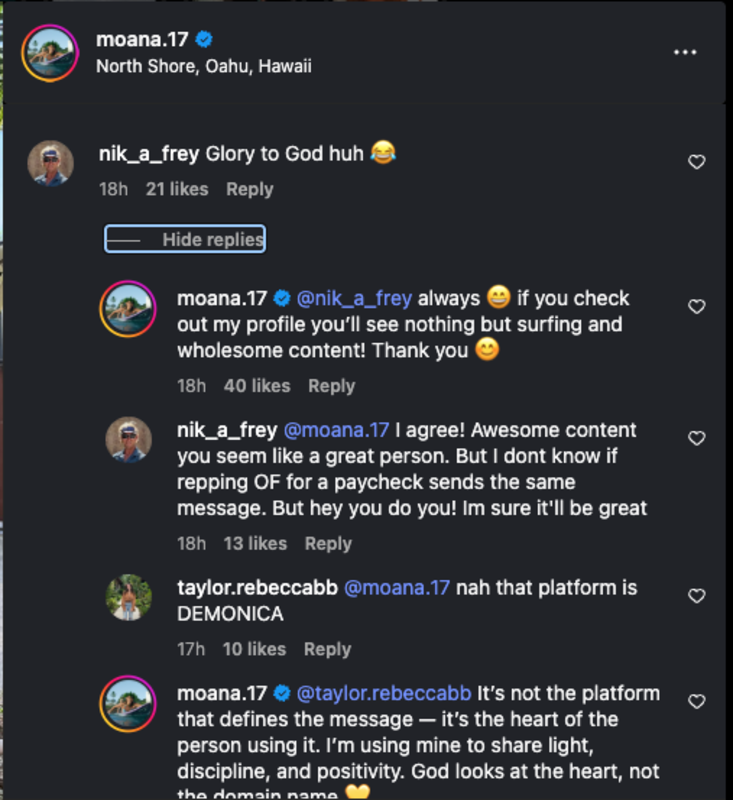
Task: Reply to taylor.rebeccabb's DEMONICA comment
Action: pyautogui.click(x=327, y=649)
